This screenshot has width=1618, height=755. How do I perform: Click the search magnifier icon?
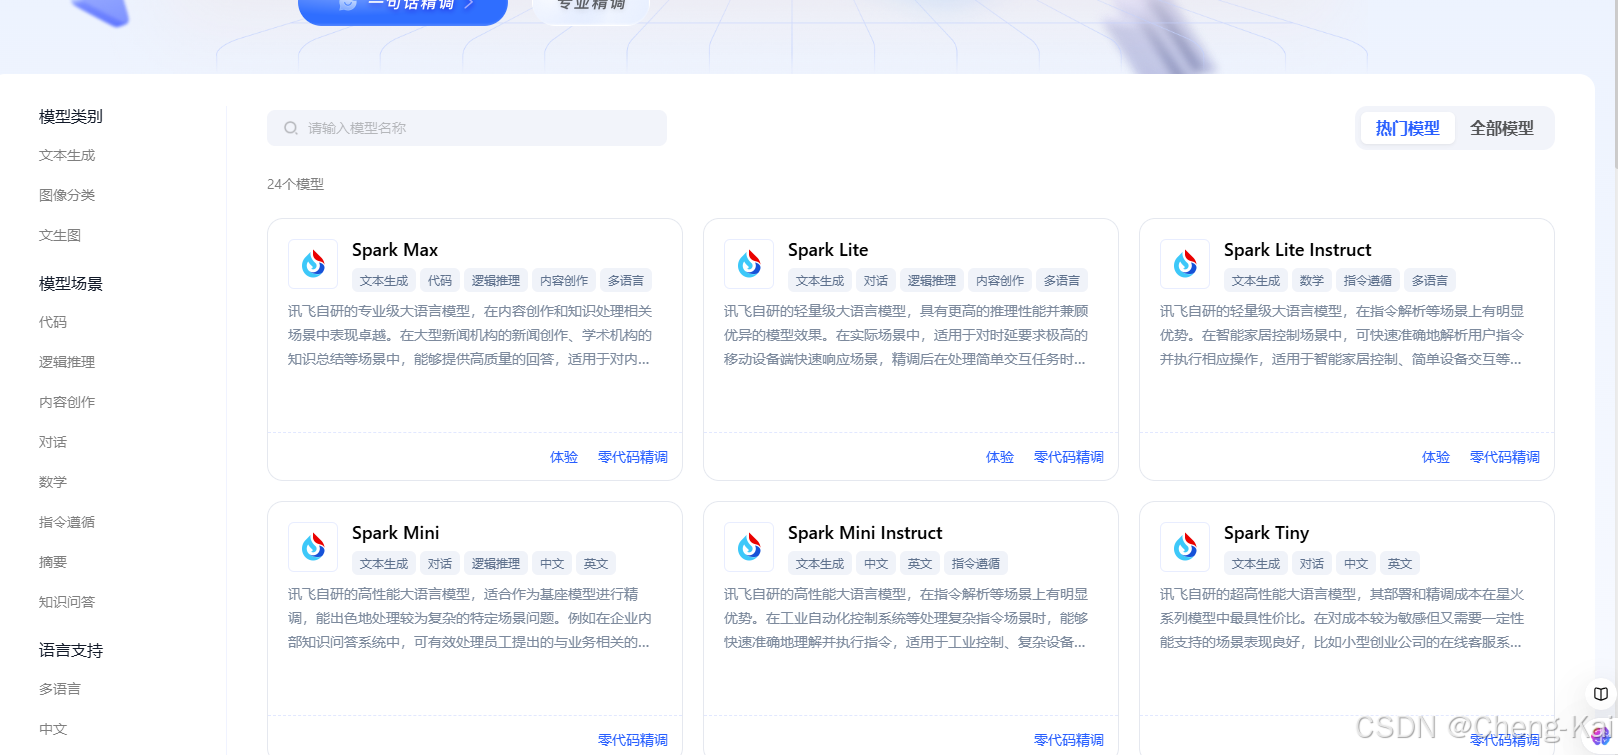(291, 128)
